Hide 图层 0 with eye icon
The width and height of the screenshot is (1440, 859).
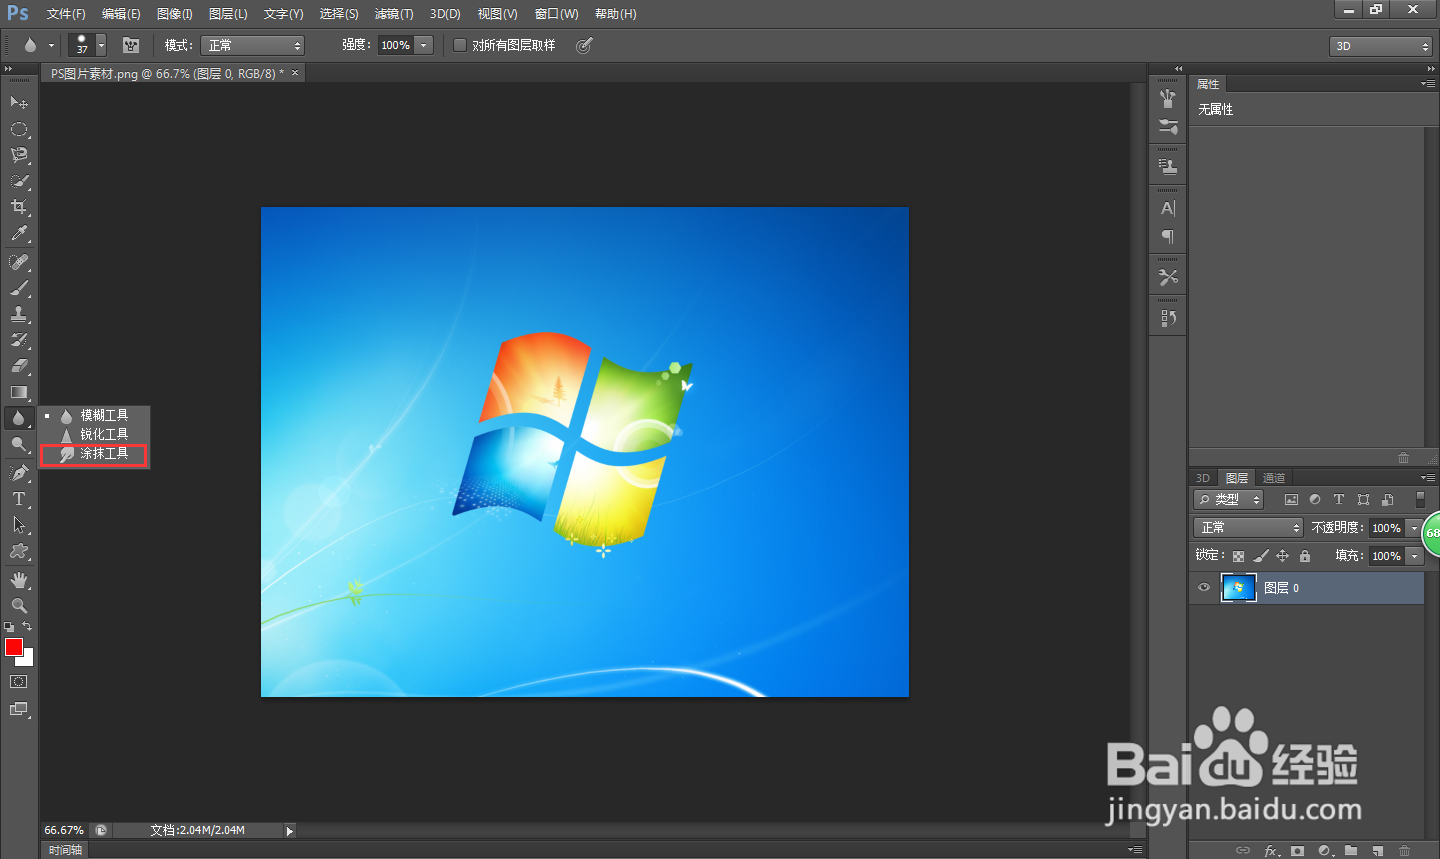pyautogui.click(x=1204, y=588)
